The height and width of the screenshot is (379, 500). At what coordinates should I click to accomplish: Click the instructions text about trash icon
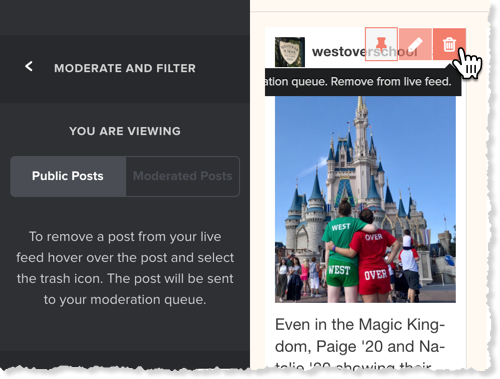125,268
